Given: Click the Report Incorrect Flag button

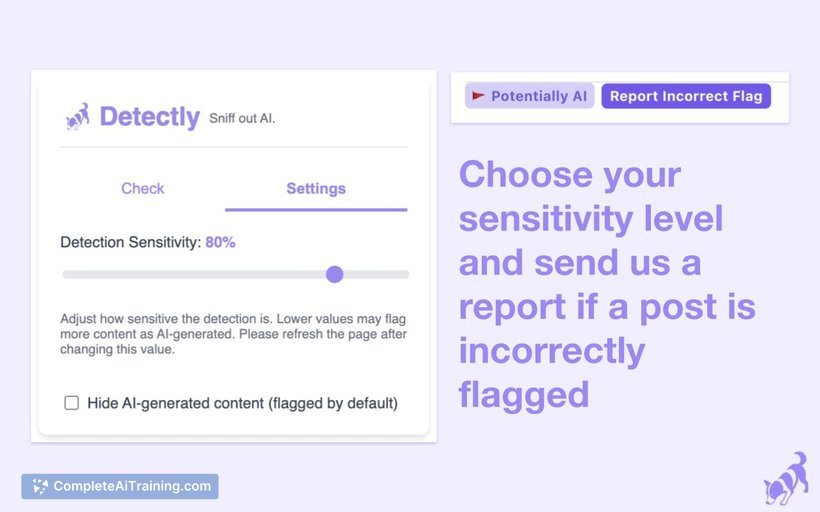Looking at the screenshot, I should 686,96.
